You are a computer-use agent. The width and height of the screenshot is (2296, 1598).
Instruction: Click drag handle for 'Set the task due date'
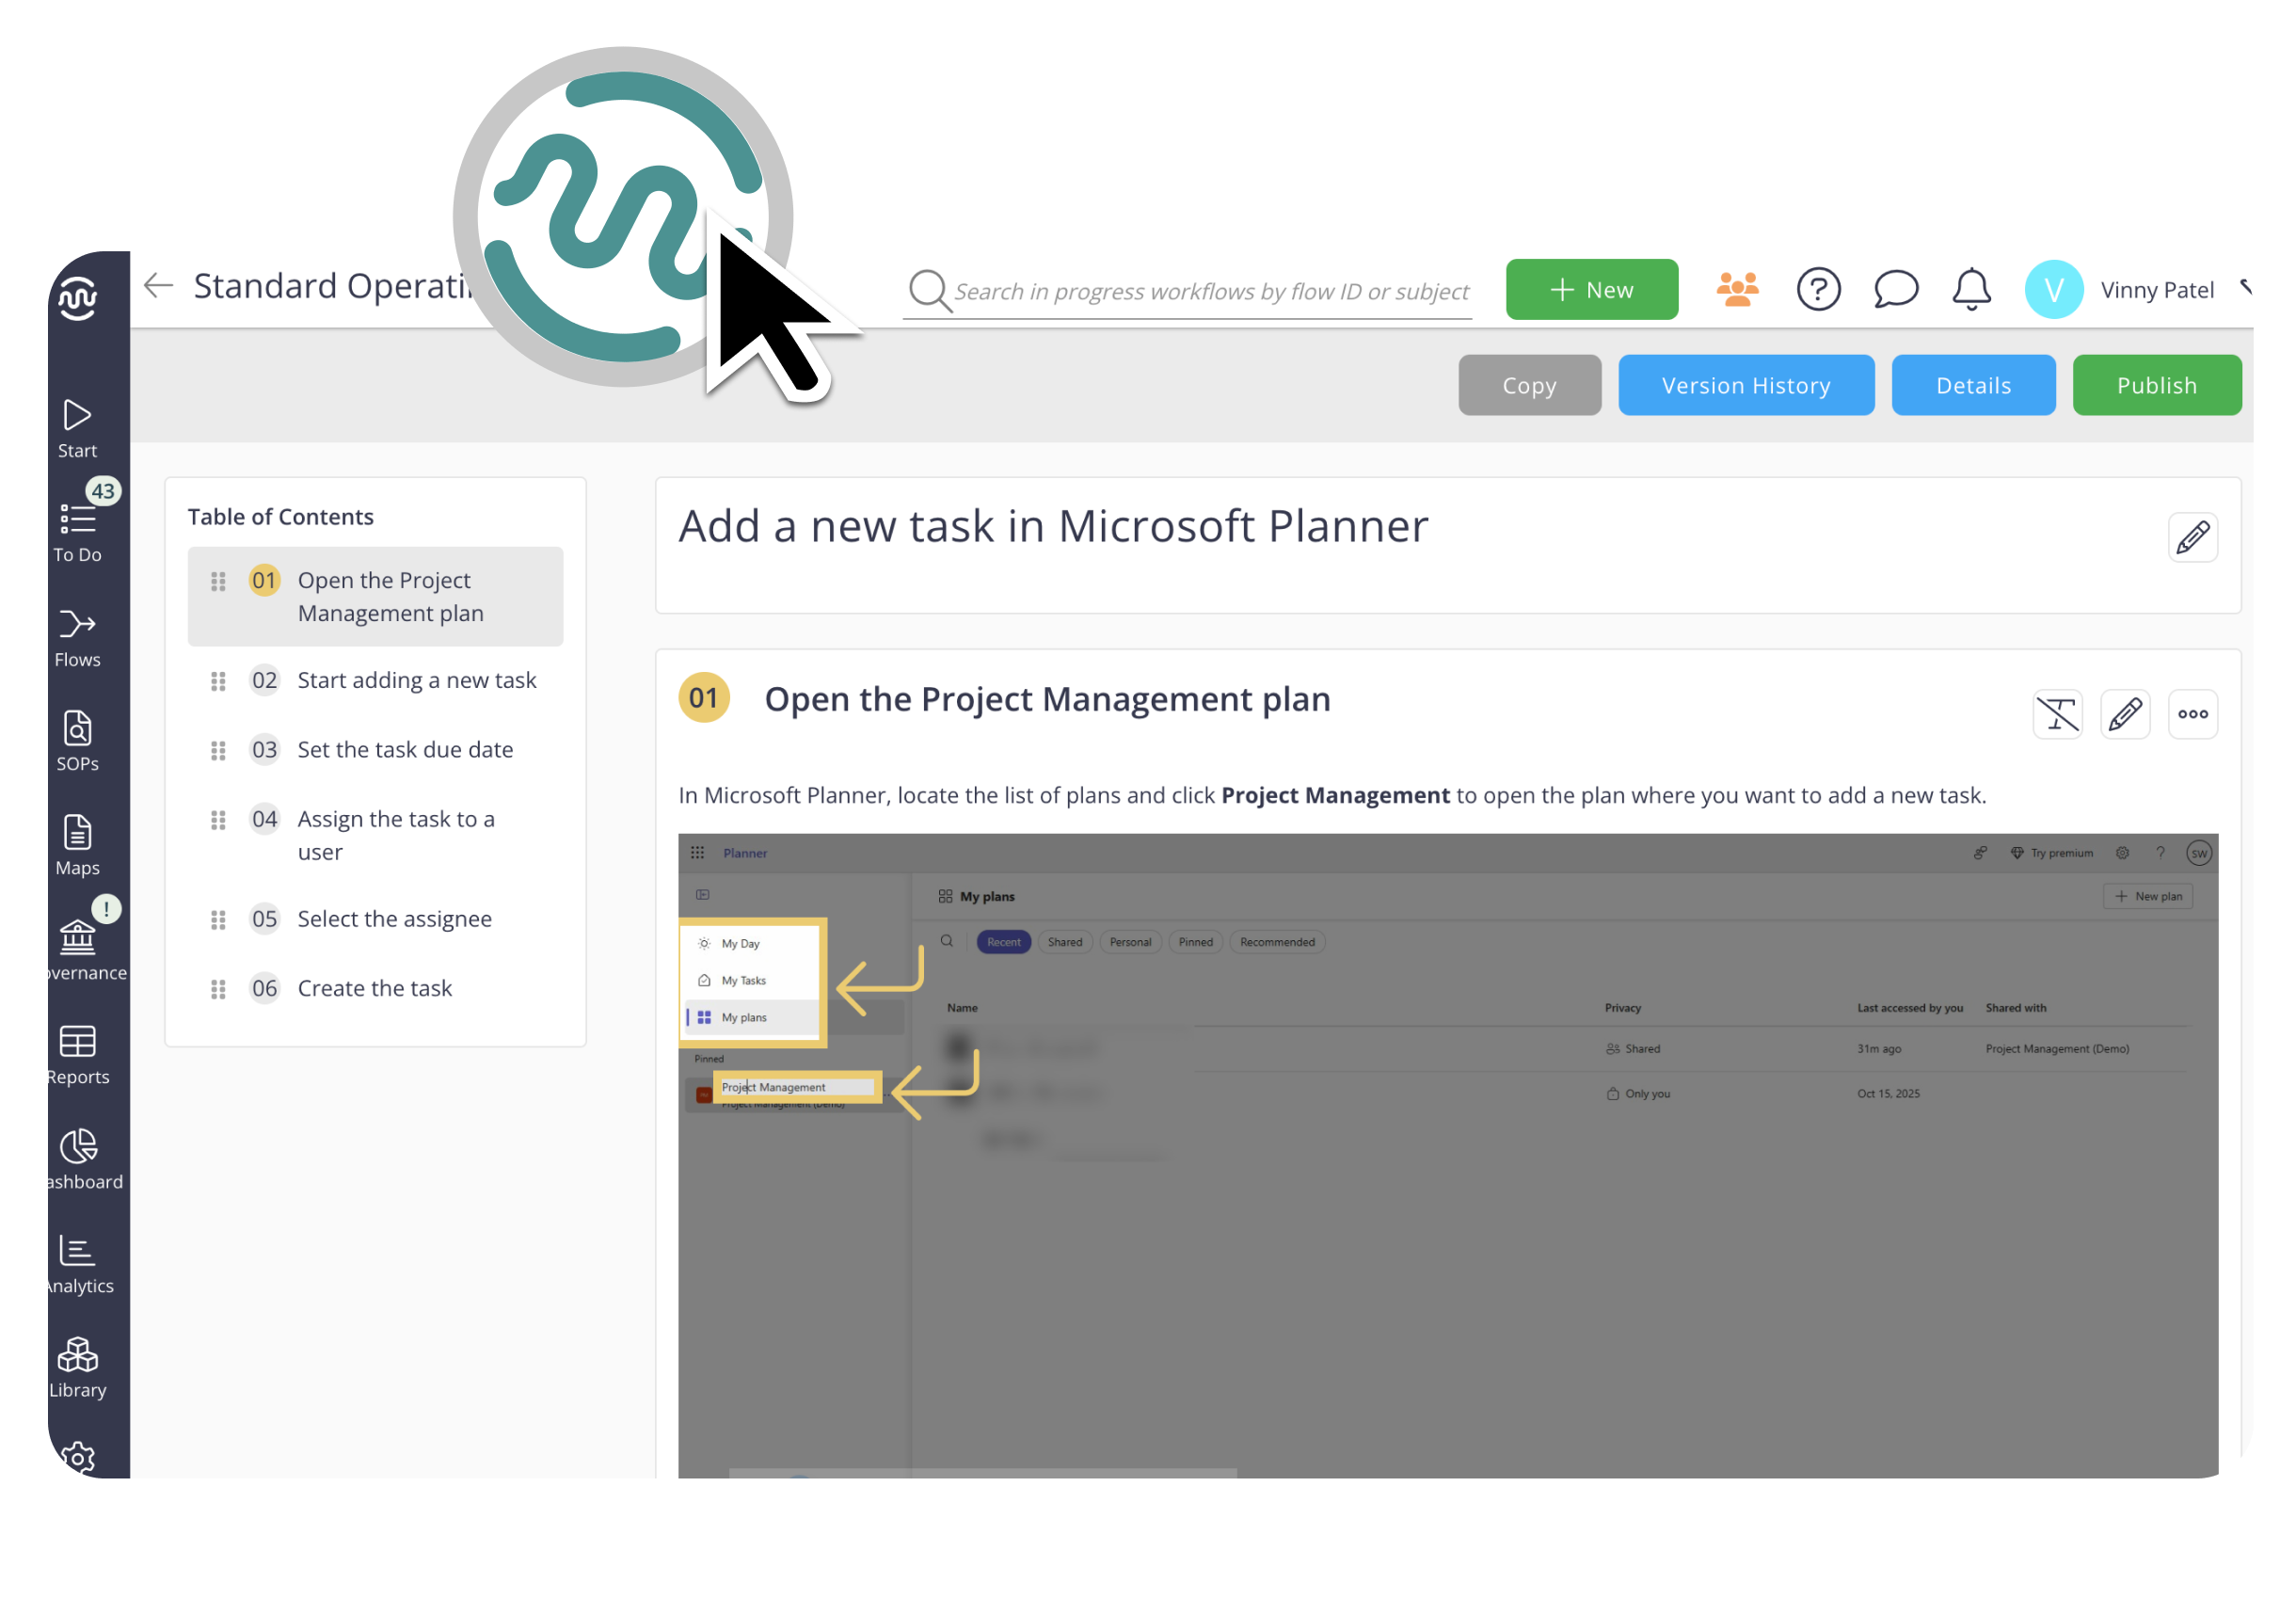[x=218, y=751]
